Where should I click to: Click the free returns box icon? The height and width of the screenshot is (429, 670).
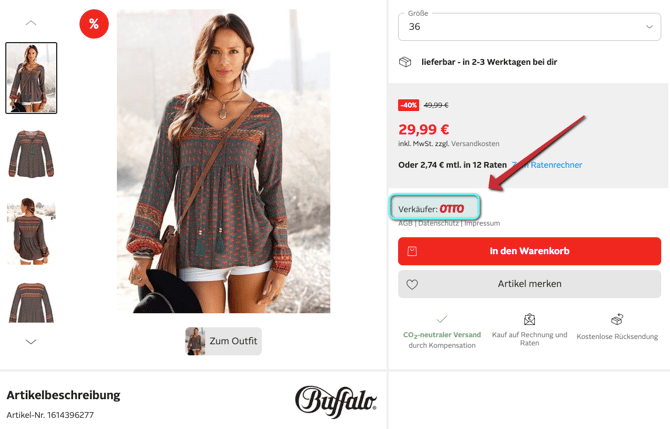pos(617,319)
